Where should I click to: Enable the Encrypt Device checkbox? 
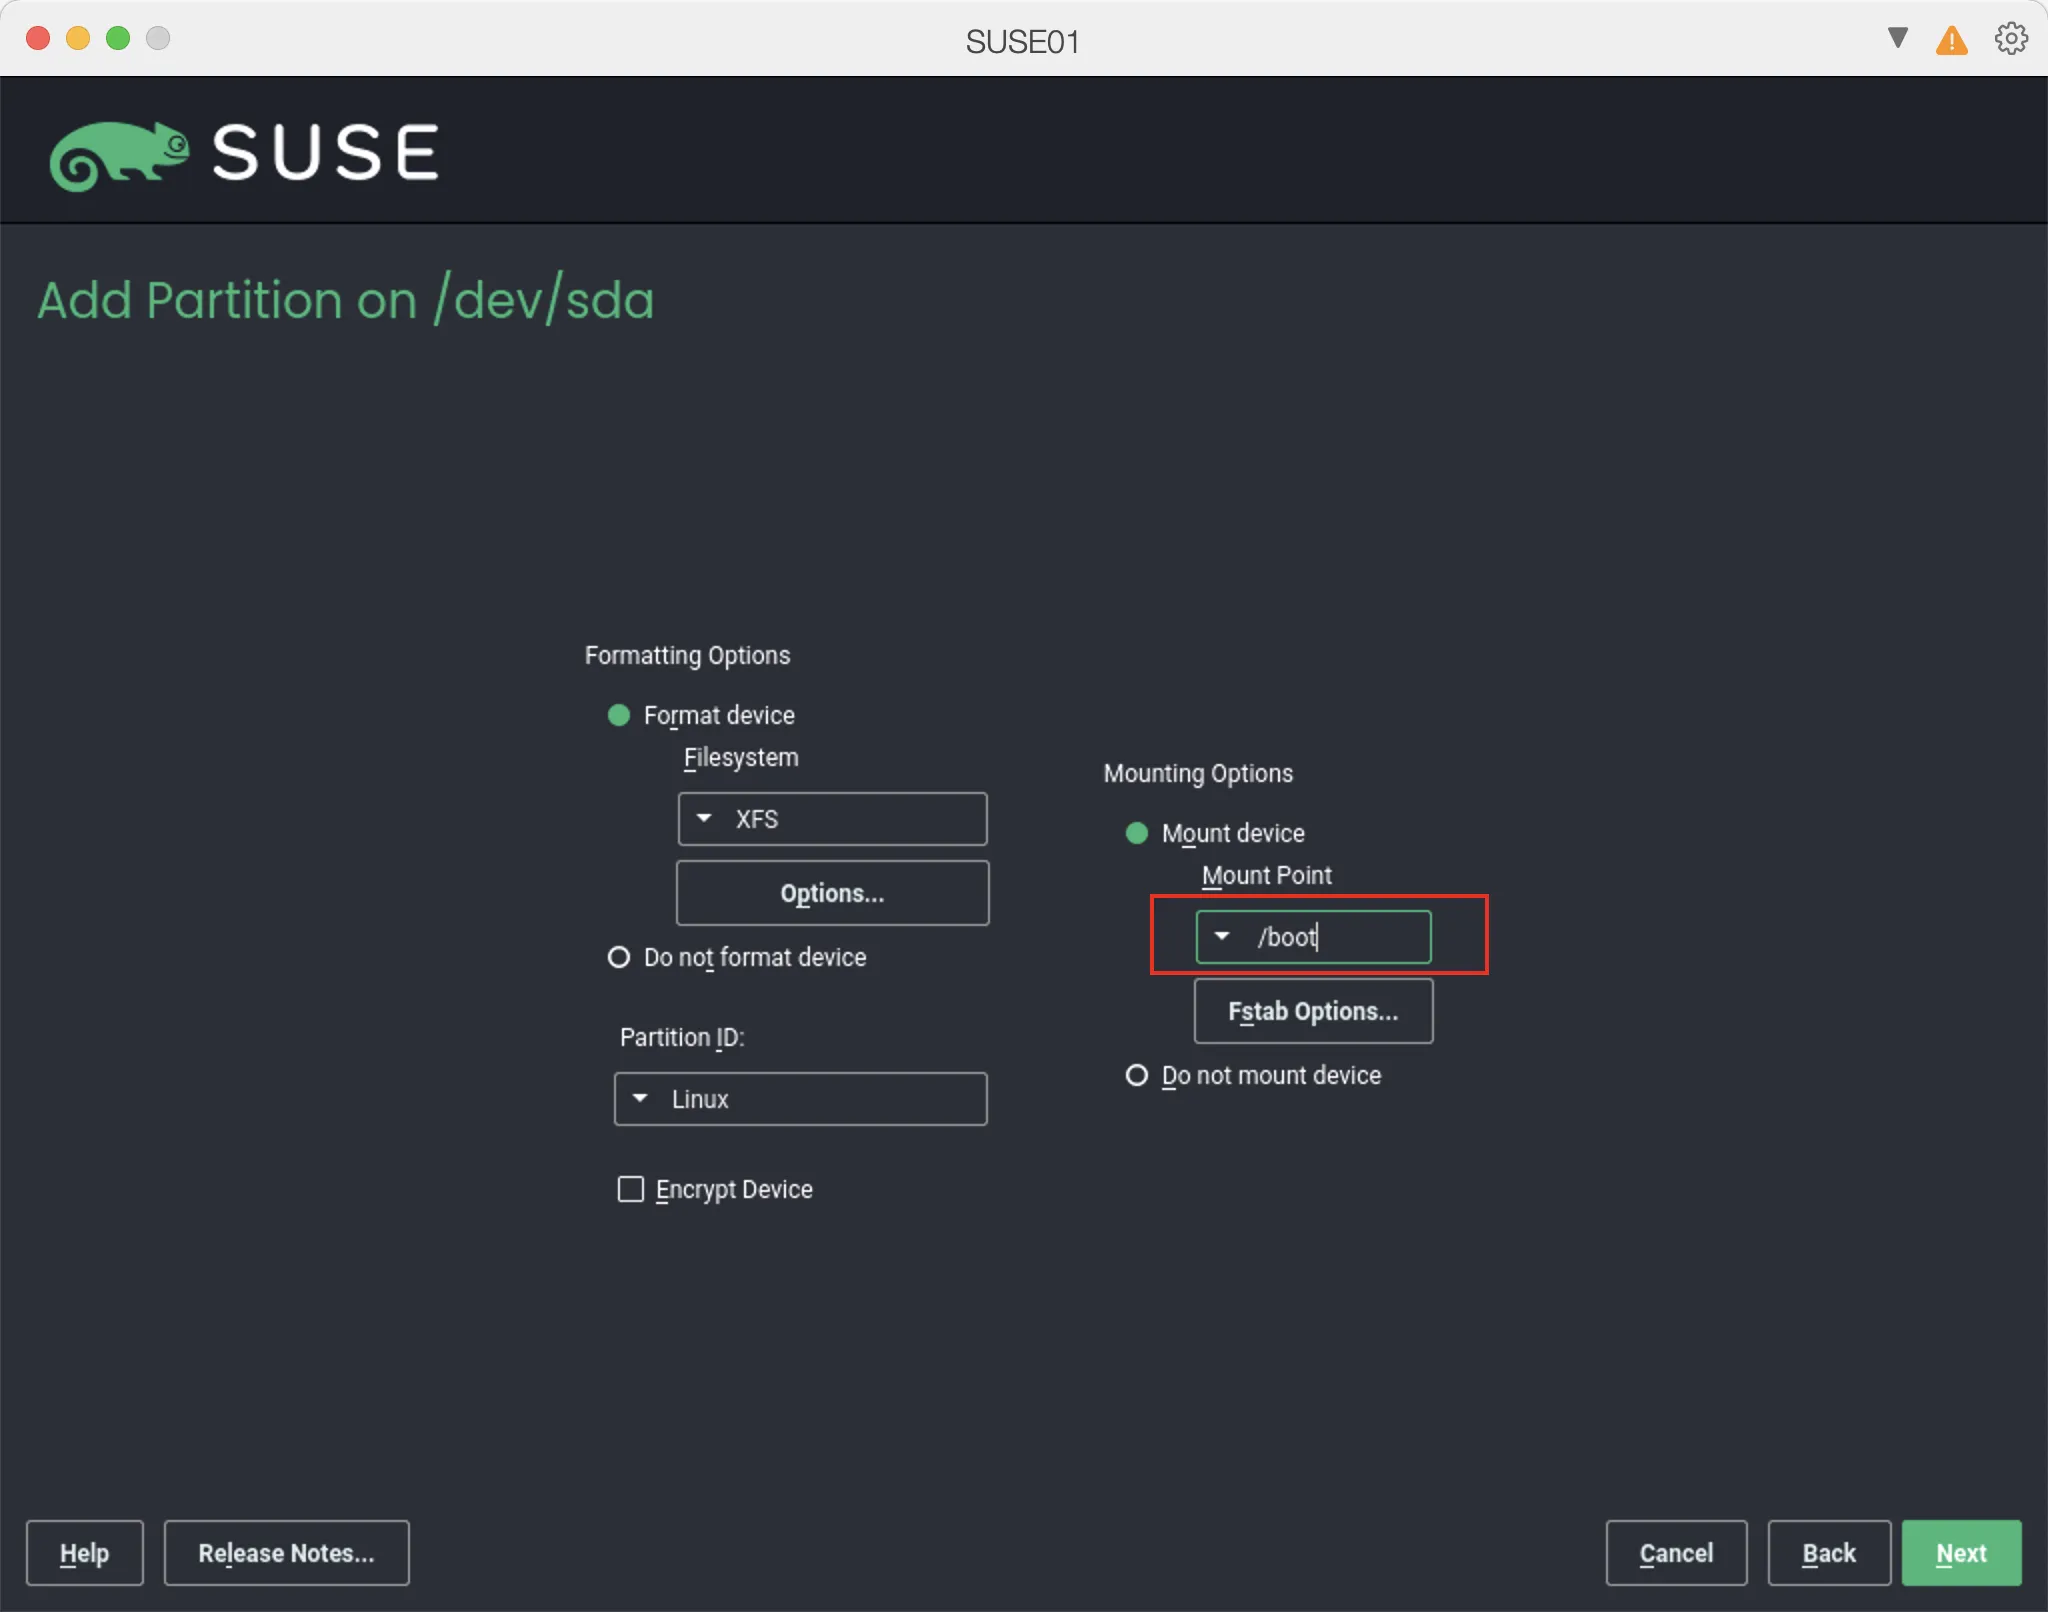pos(630,1189)
